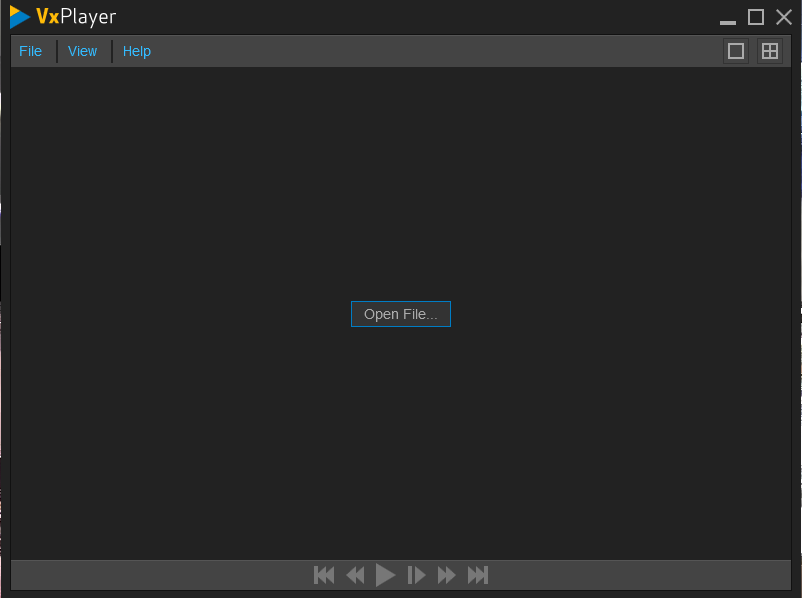Jump to the start of media
This screenshot has width=802, height=598.
pyautogui.click(x=324, y=575)
